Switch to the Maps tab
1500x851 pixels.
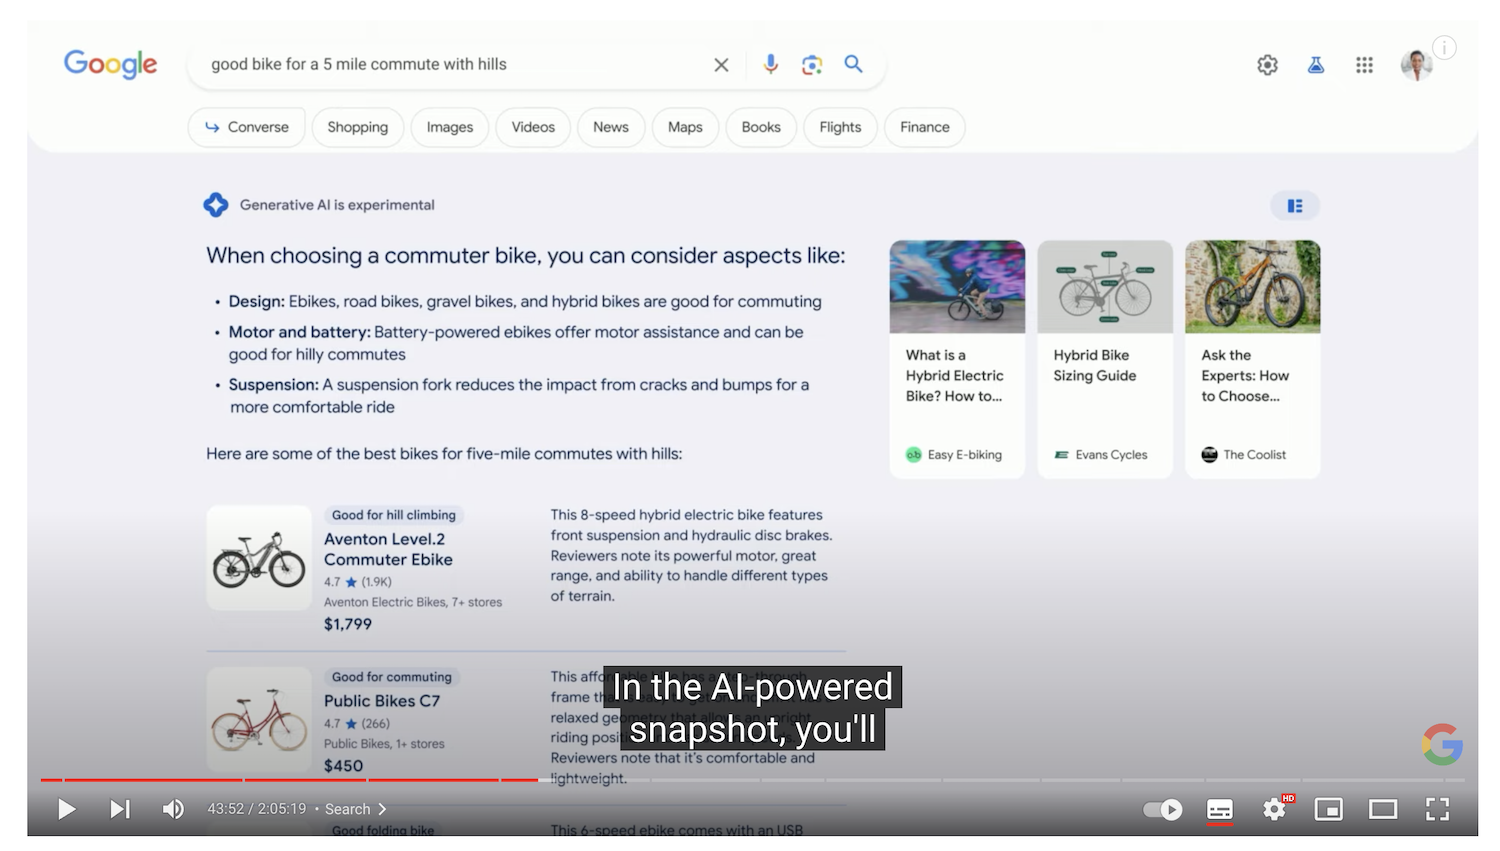click(685, 127)
